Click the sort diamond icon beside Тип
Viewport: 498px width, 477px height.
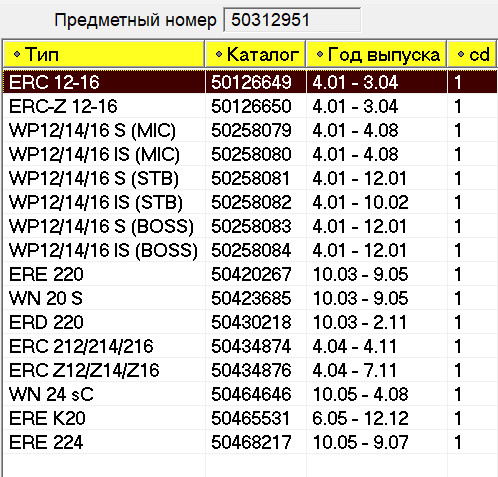pos(17,54)
